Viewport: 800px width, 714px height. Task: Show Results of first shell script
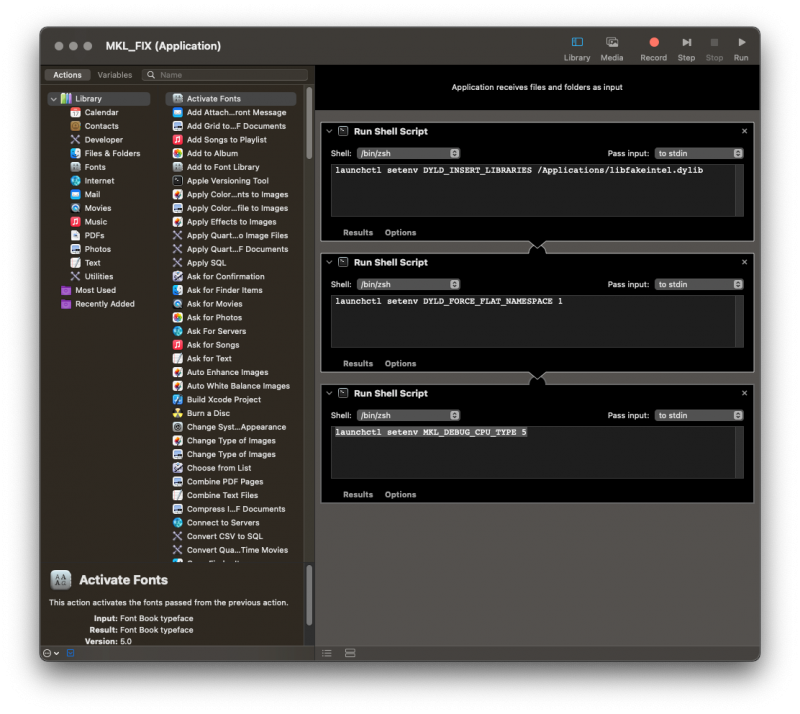[358, 233]
